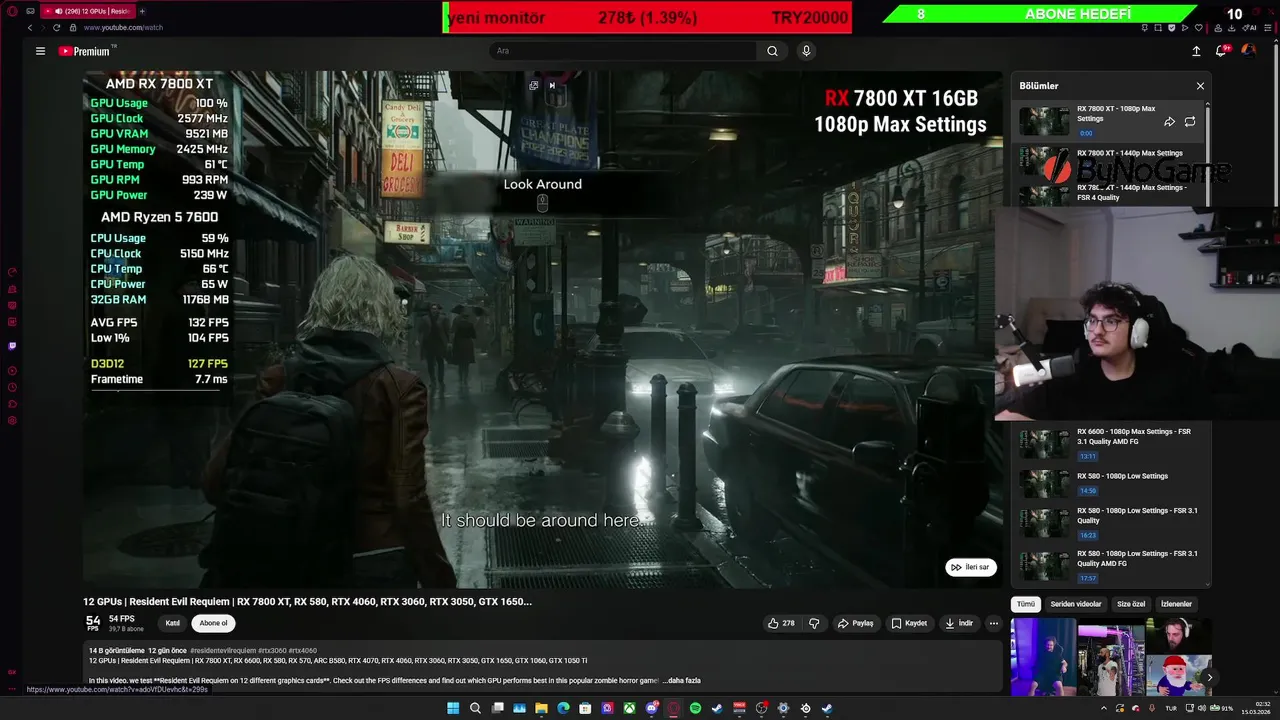Screen dimensions: 1280x720
Task: Reload the page with the refresh icon
Action: click(x=56, y=28)
